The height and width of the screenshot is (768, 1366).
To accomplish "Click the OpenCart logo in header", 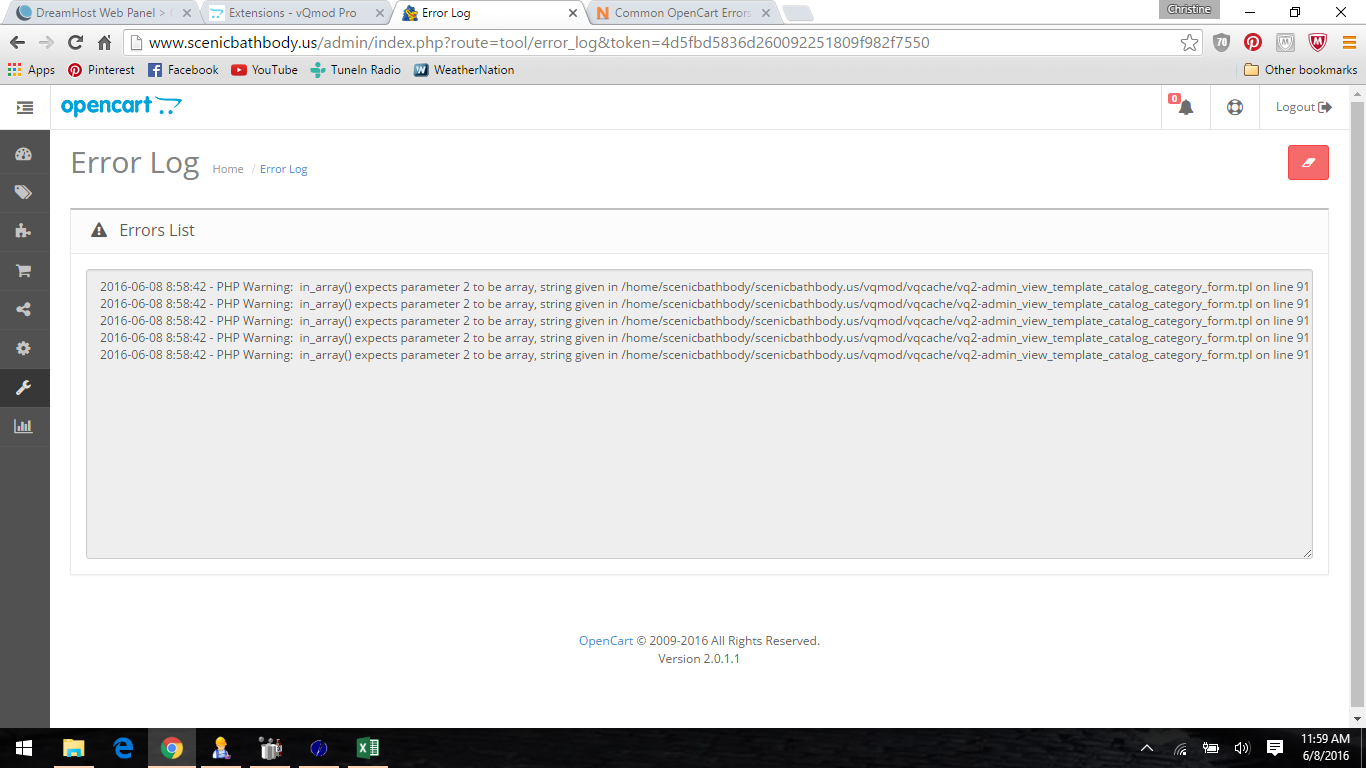I will (121, 106).
